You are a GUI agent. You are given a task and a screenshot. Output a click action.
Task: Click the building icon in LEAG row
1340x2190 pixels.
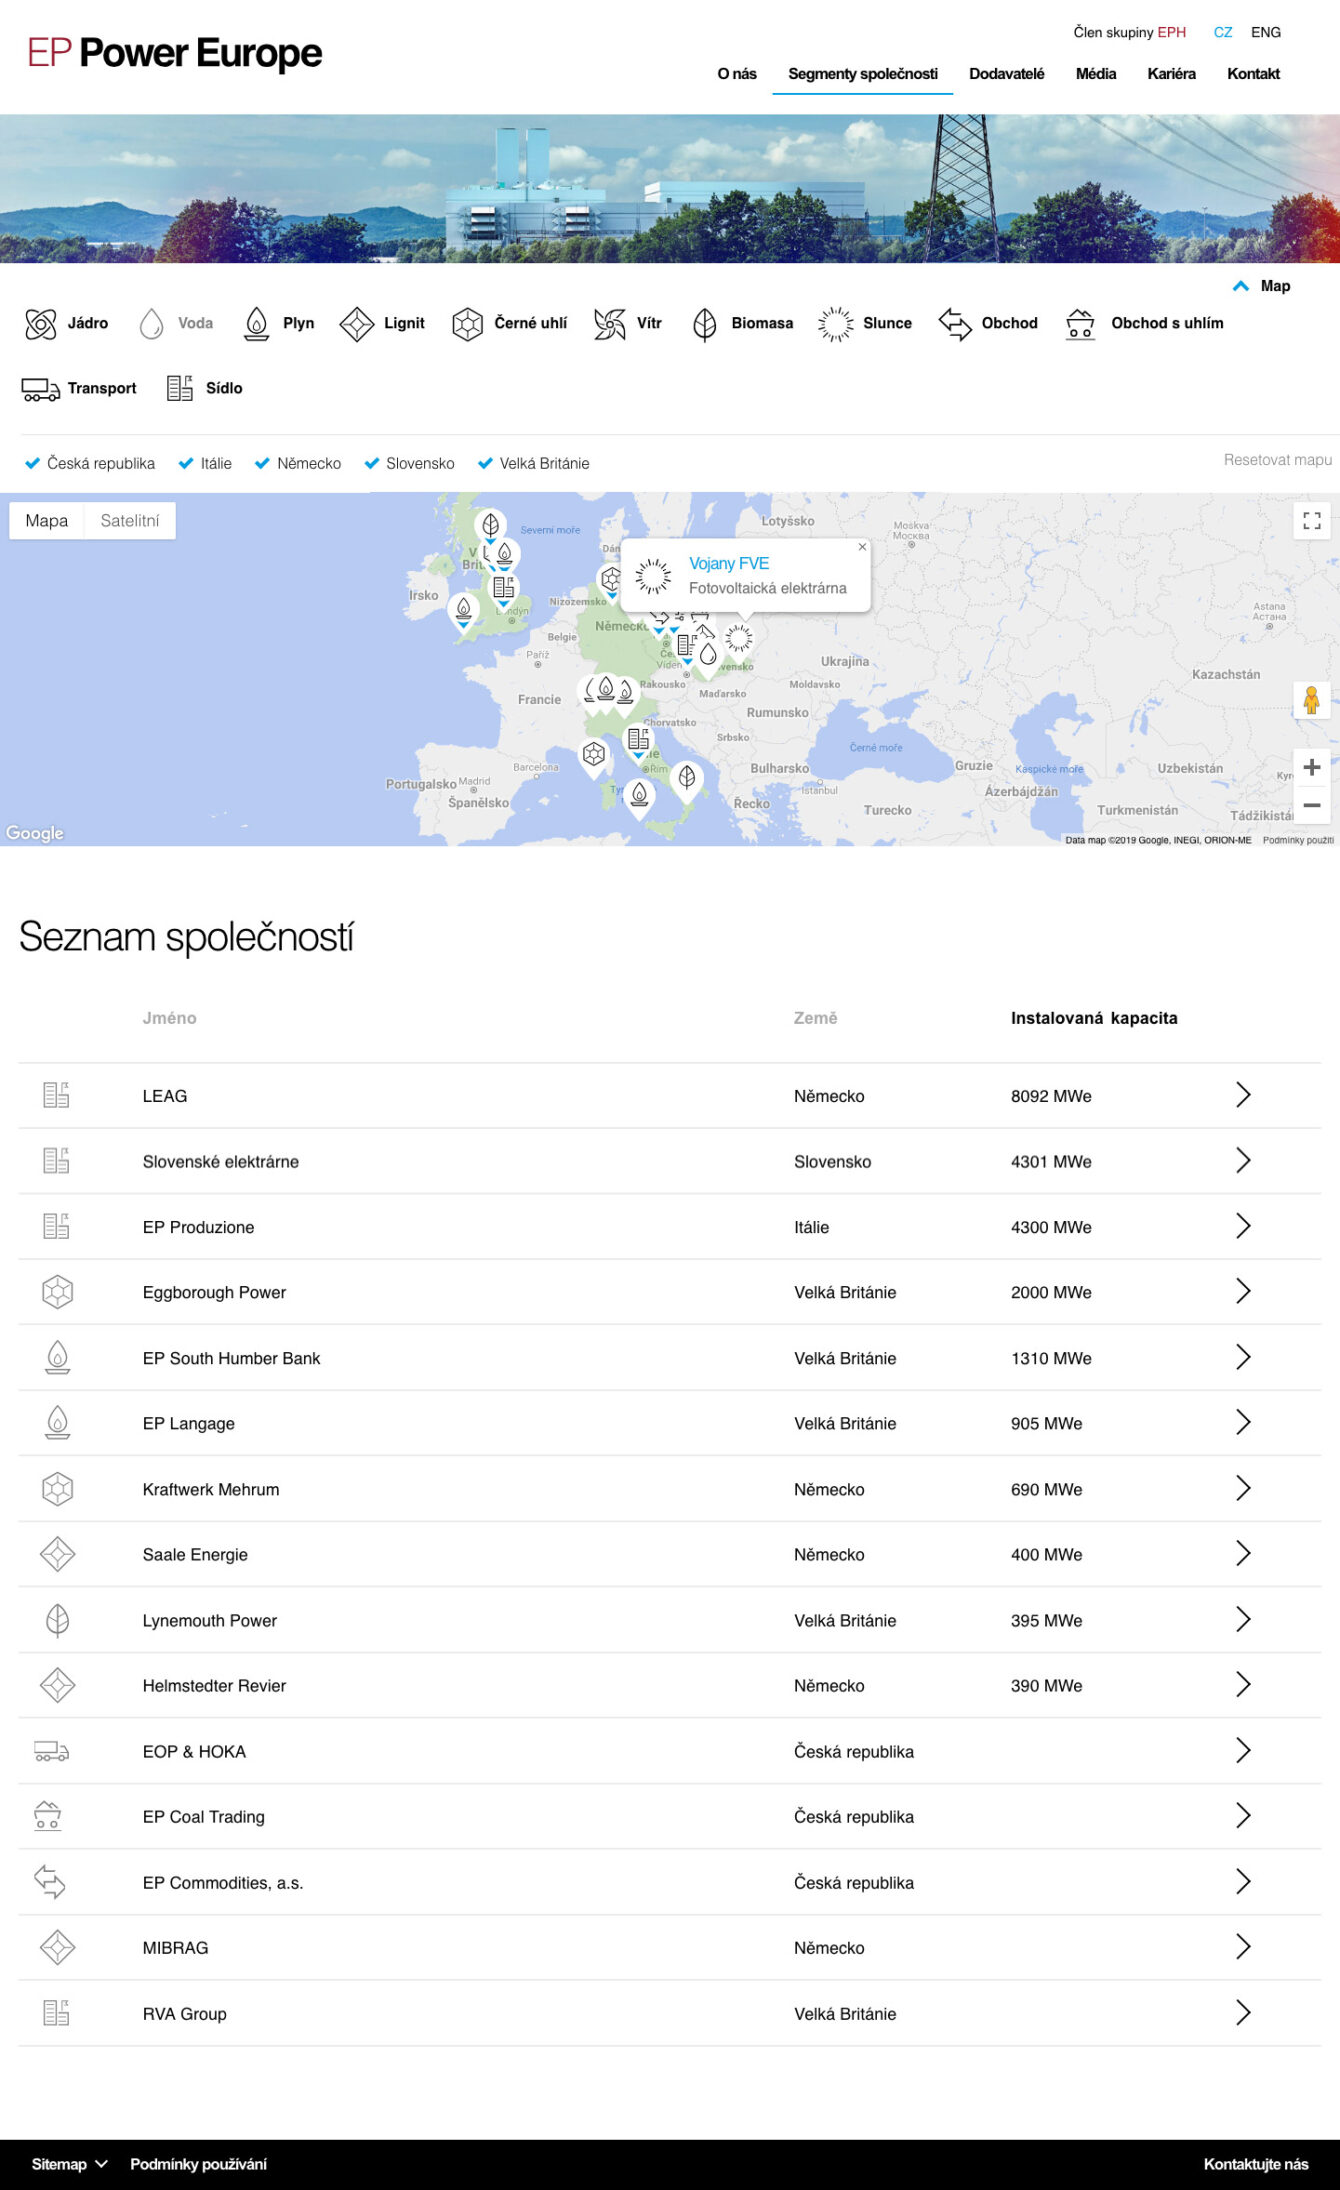click(57, 1095)
